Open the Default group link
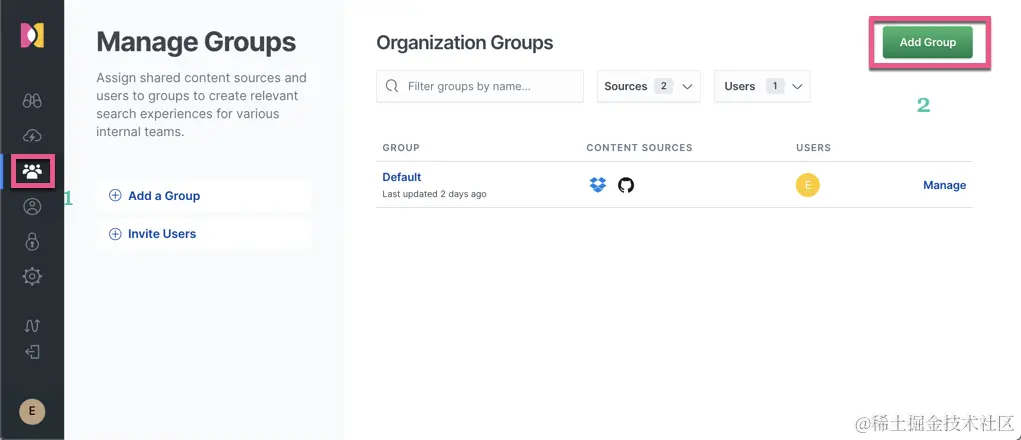The height and width of the screenshot is (440, 1021). [x=402, y=177]
